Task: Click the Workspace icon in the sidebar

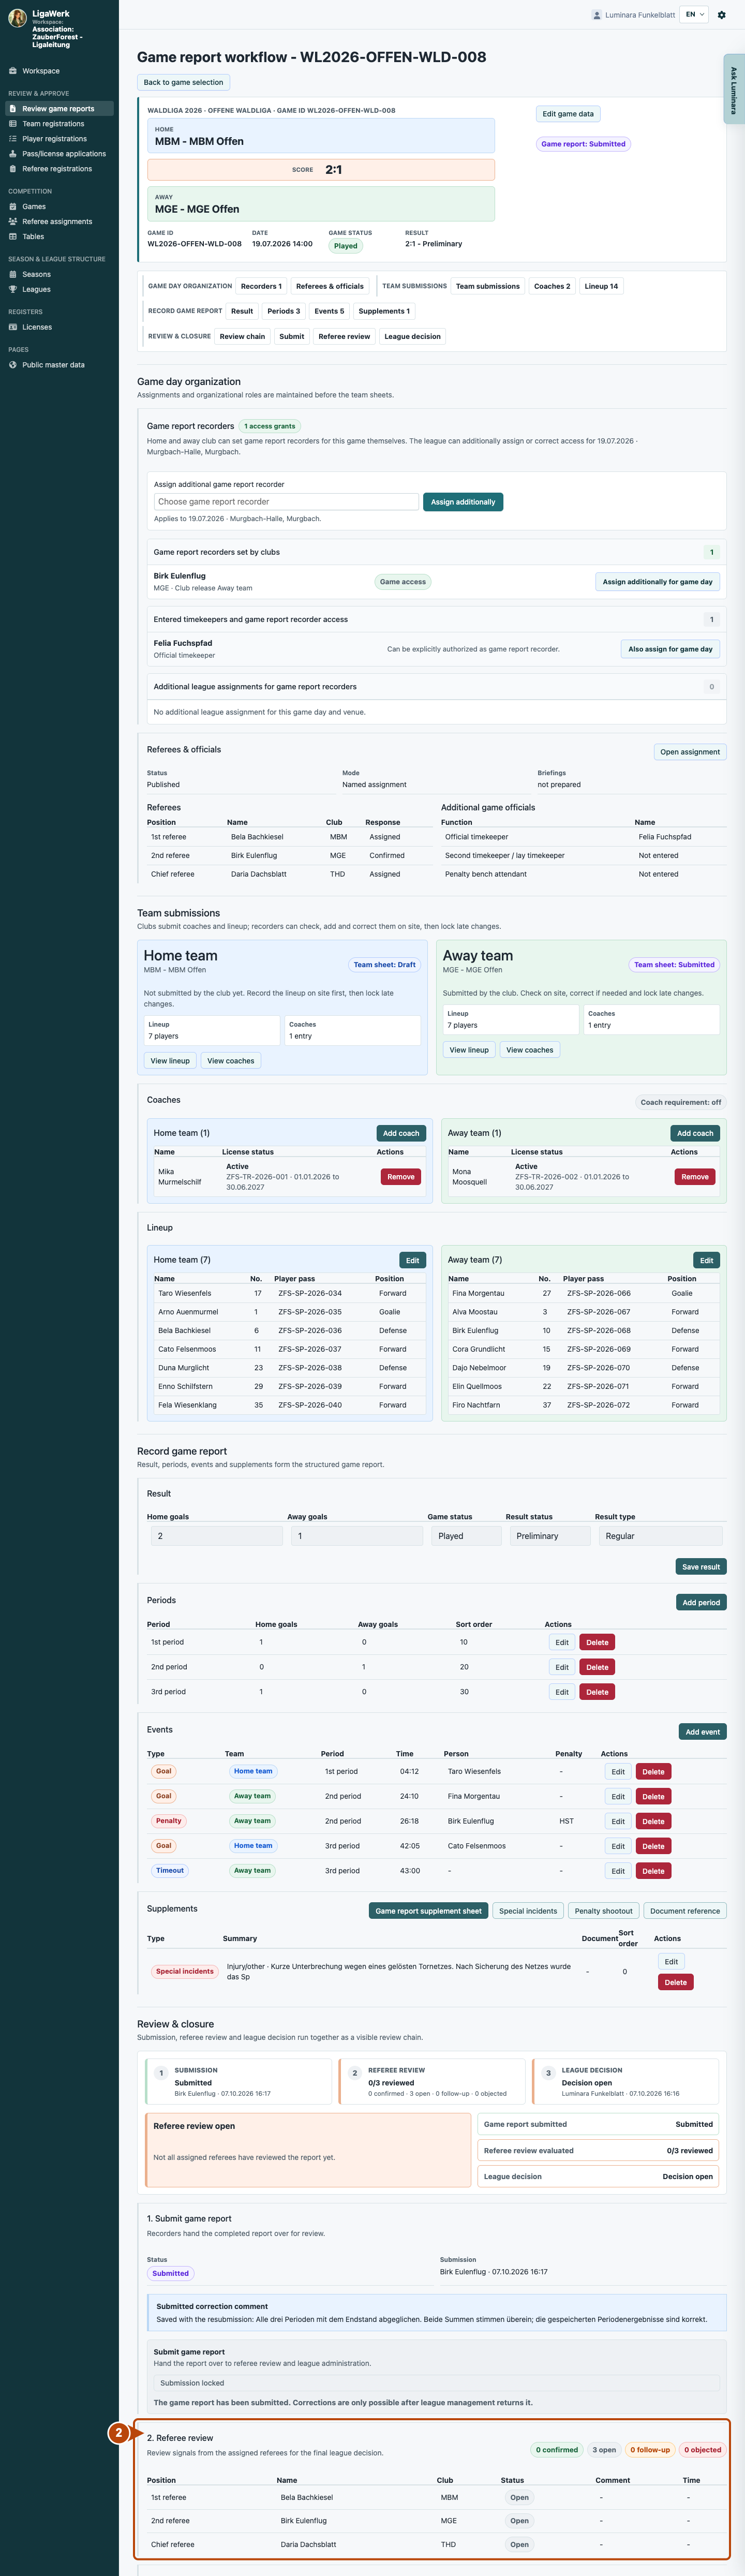Action: point(13,71)
